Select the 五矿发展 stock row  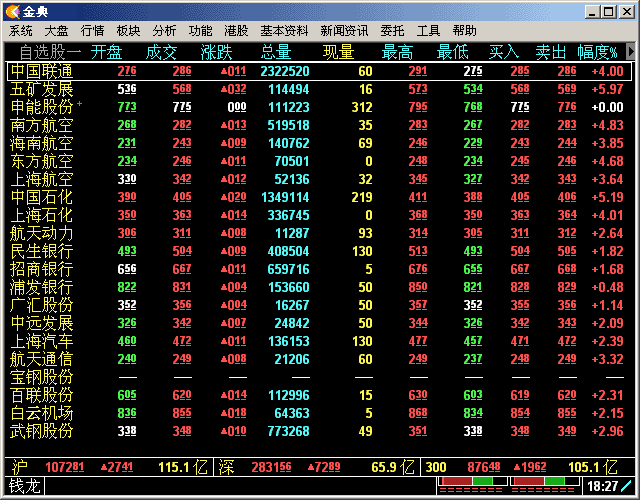click(x=319, y=89)
